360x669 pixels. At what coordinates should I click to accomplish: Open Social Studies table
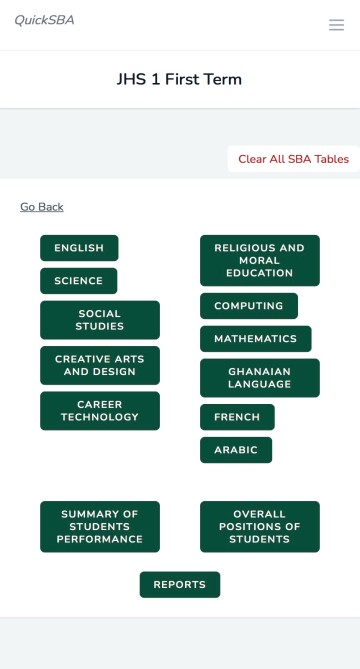100,320
